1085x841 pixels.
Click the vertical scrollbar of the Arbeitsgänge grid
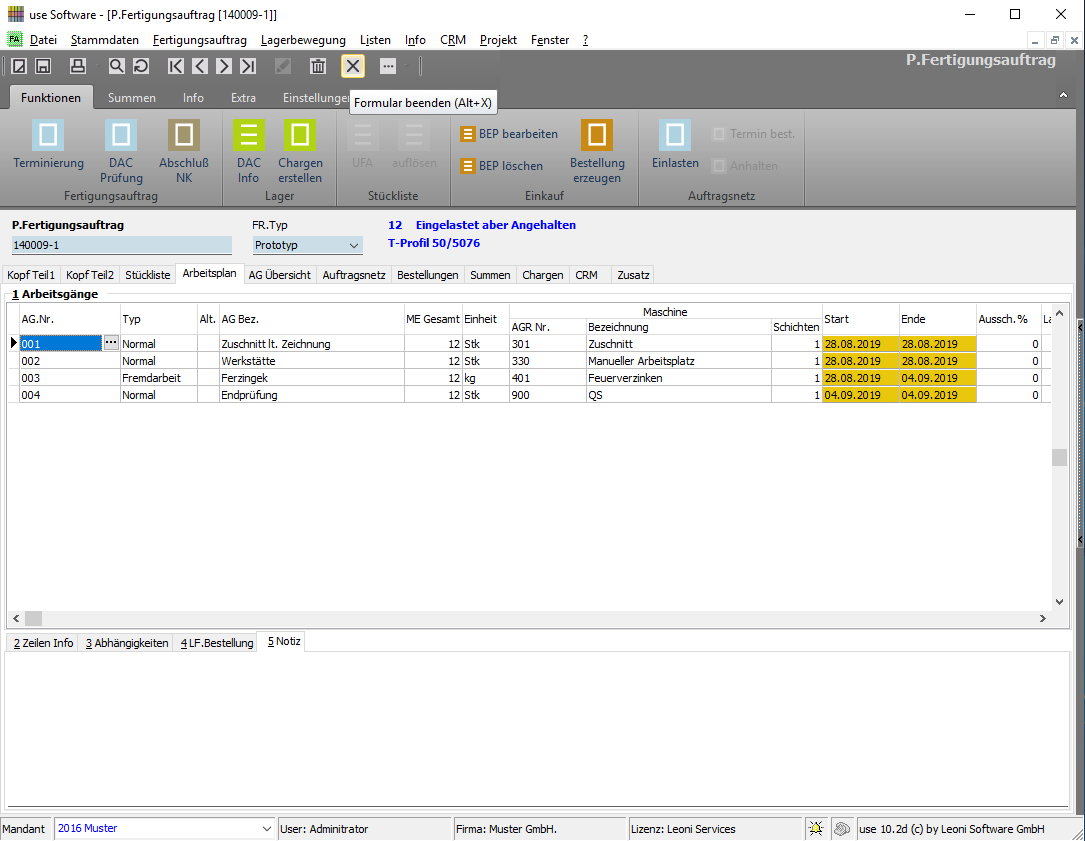pyautogui.click(x=1059, y=458)
